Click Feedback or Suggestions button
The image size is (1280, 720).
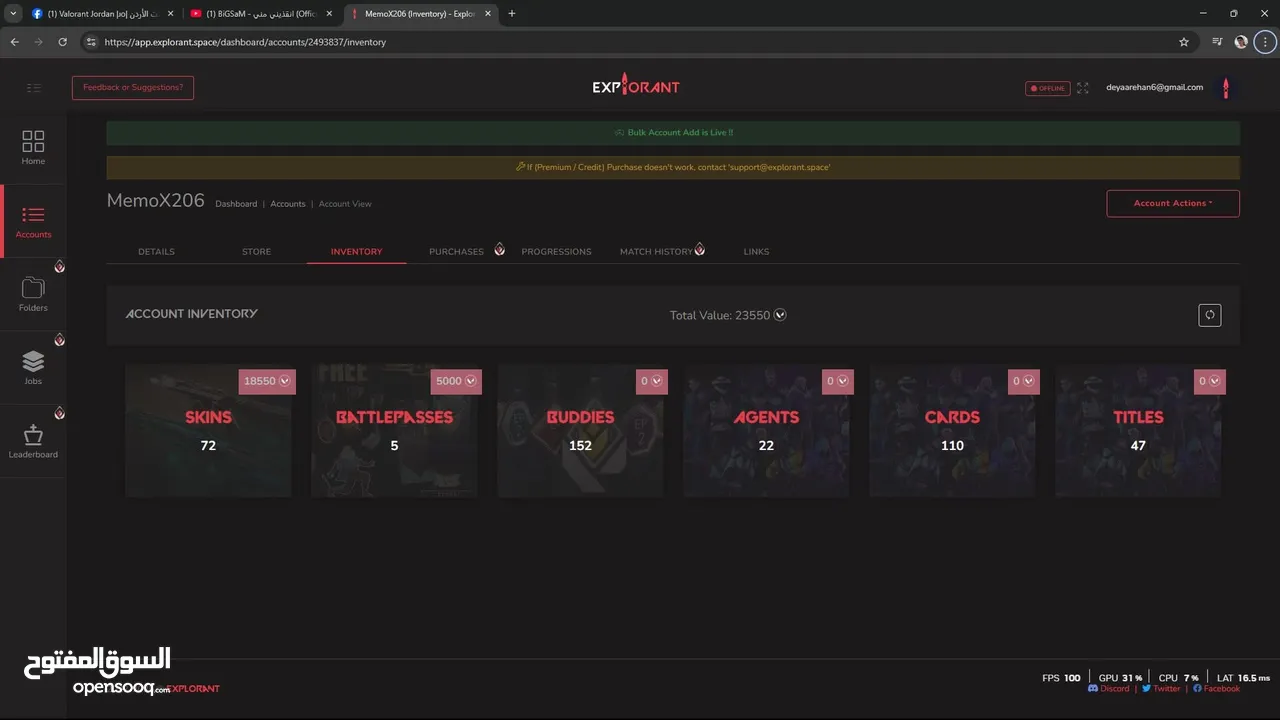133,88
